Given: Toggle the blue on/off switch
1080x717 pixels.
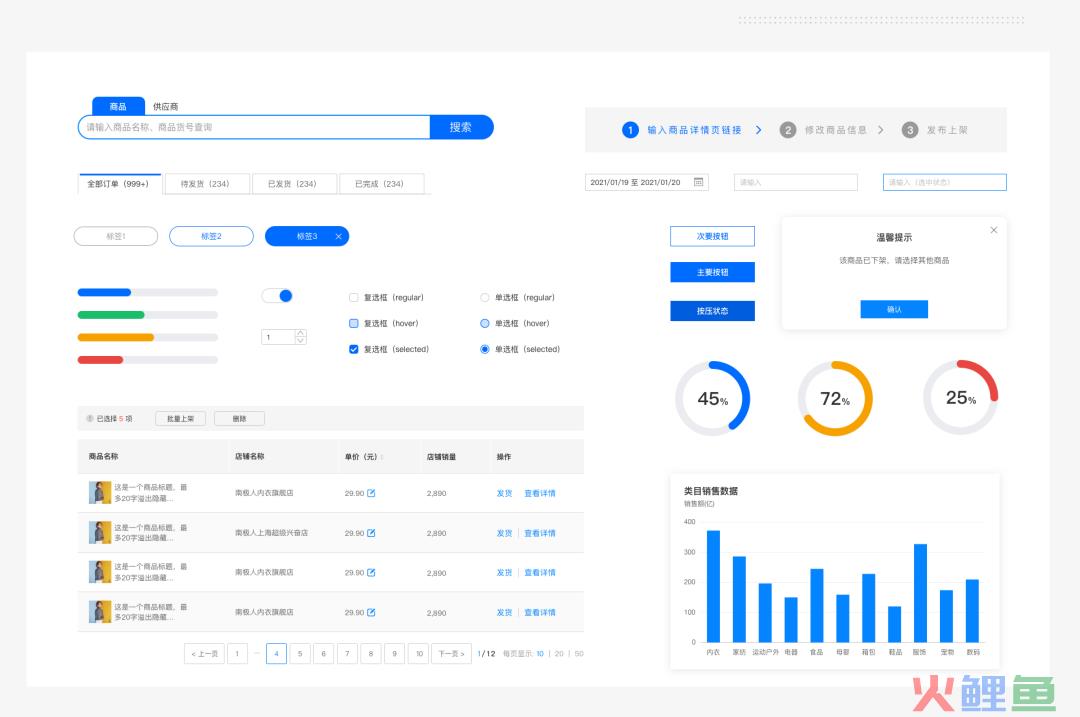Looking at the screenshot, I should point(277,296).
